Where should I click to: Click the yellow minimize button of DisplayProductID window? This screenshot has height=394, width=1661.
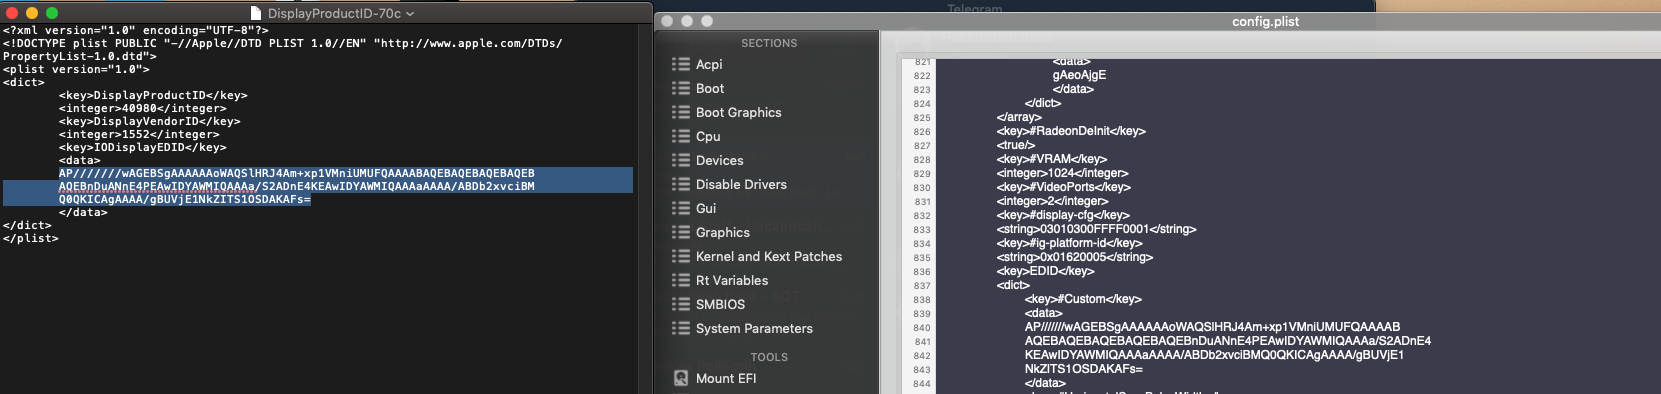(32, 13)
